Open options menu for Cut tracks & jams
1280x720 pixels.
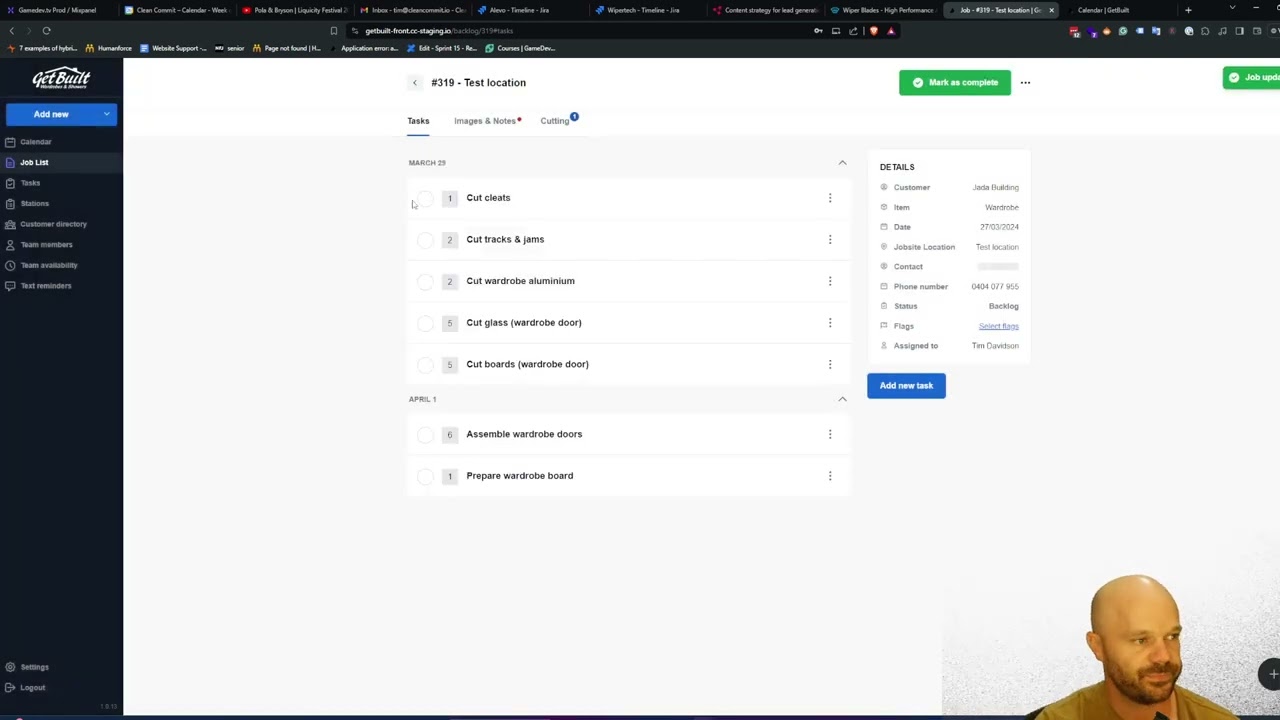click(830, 240)
